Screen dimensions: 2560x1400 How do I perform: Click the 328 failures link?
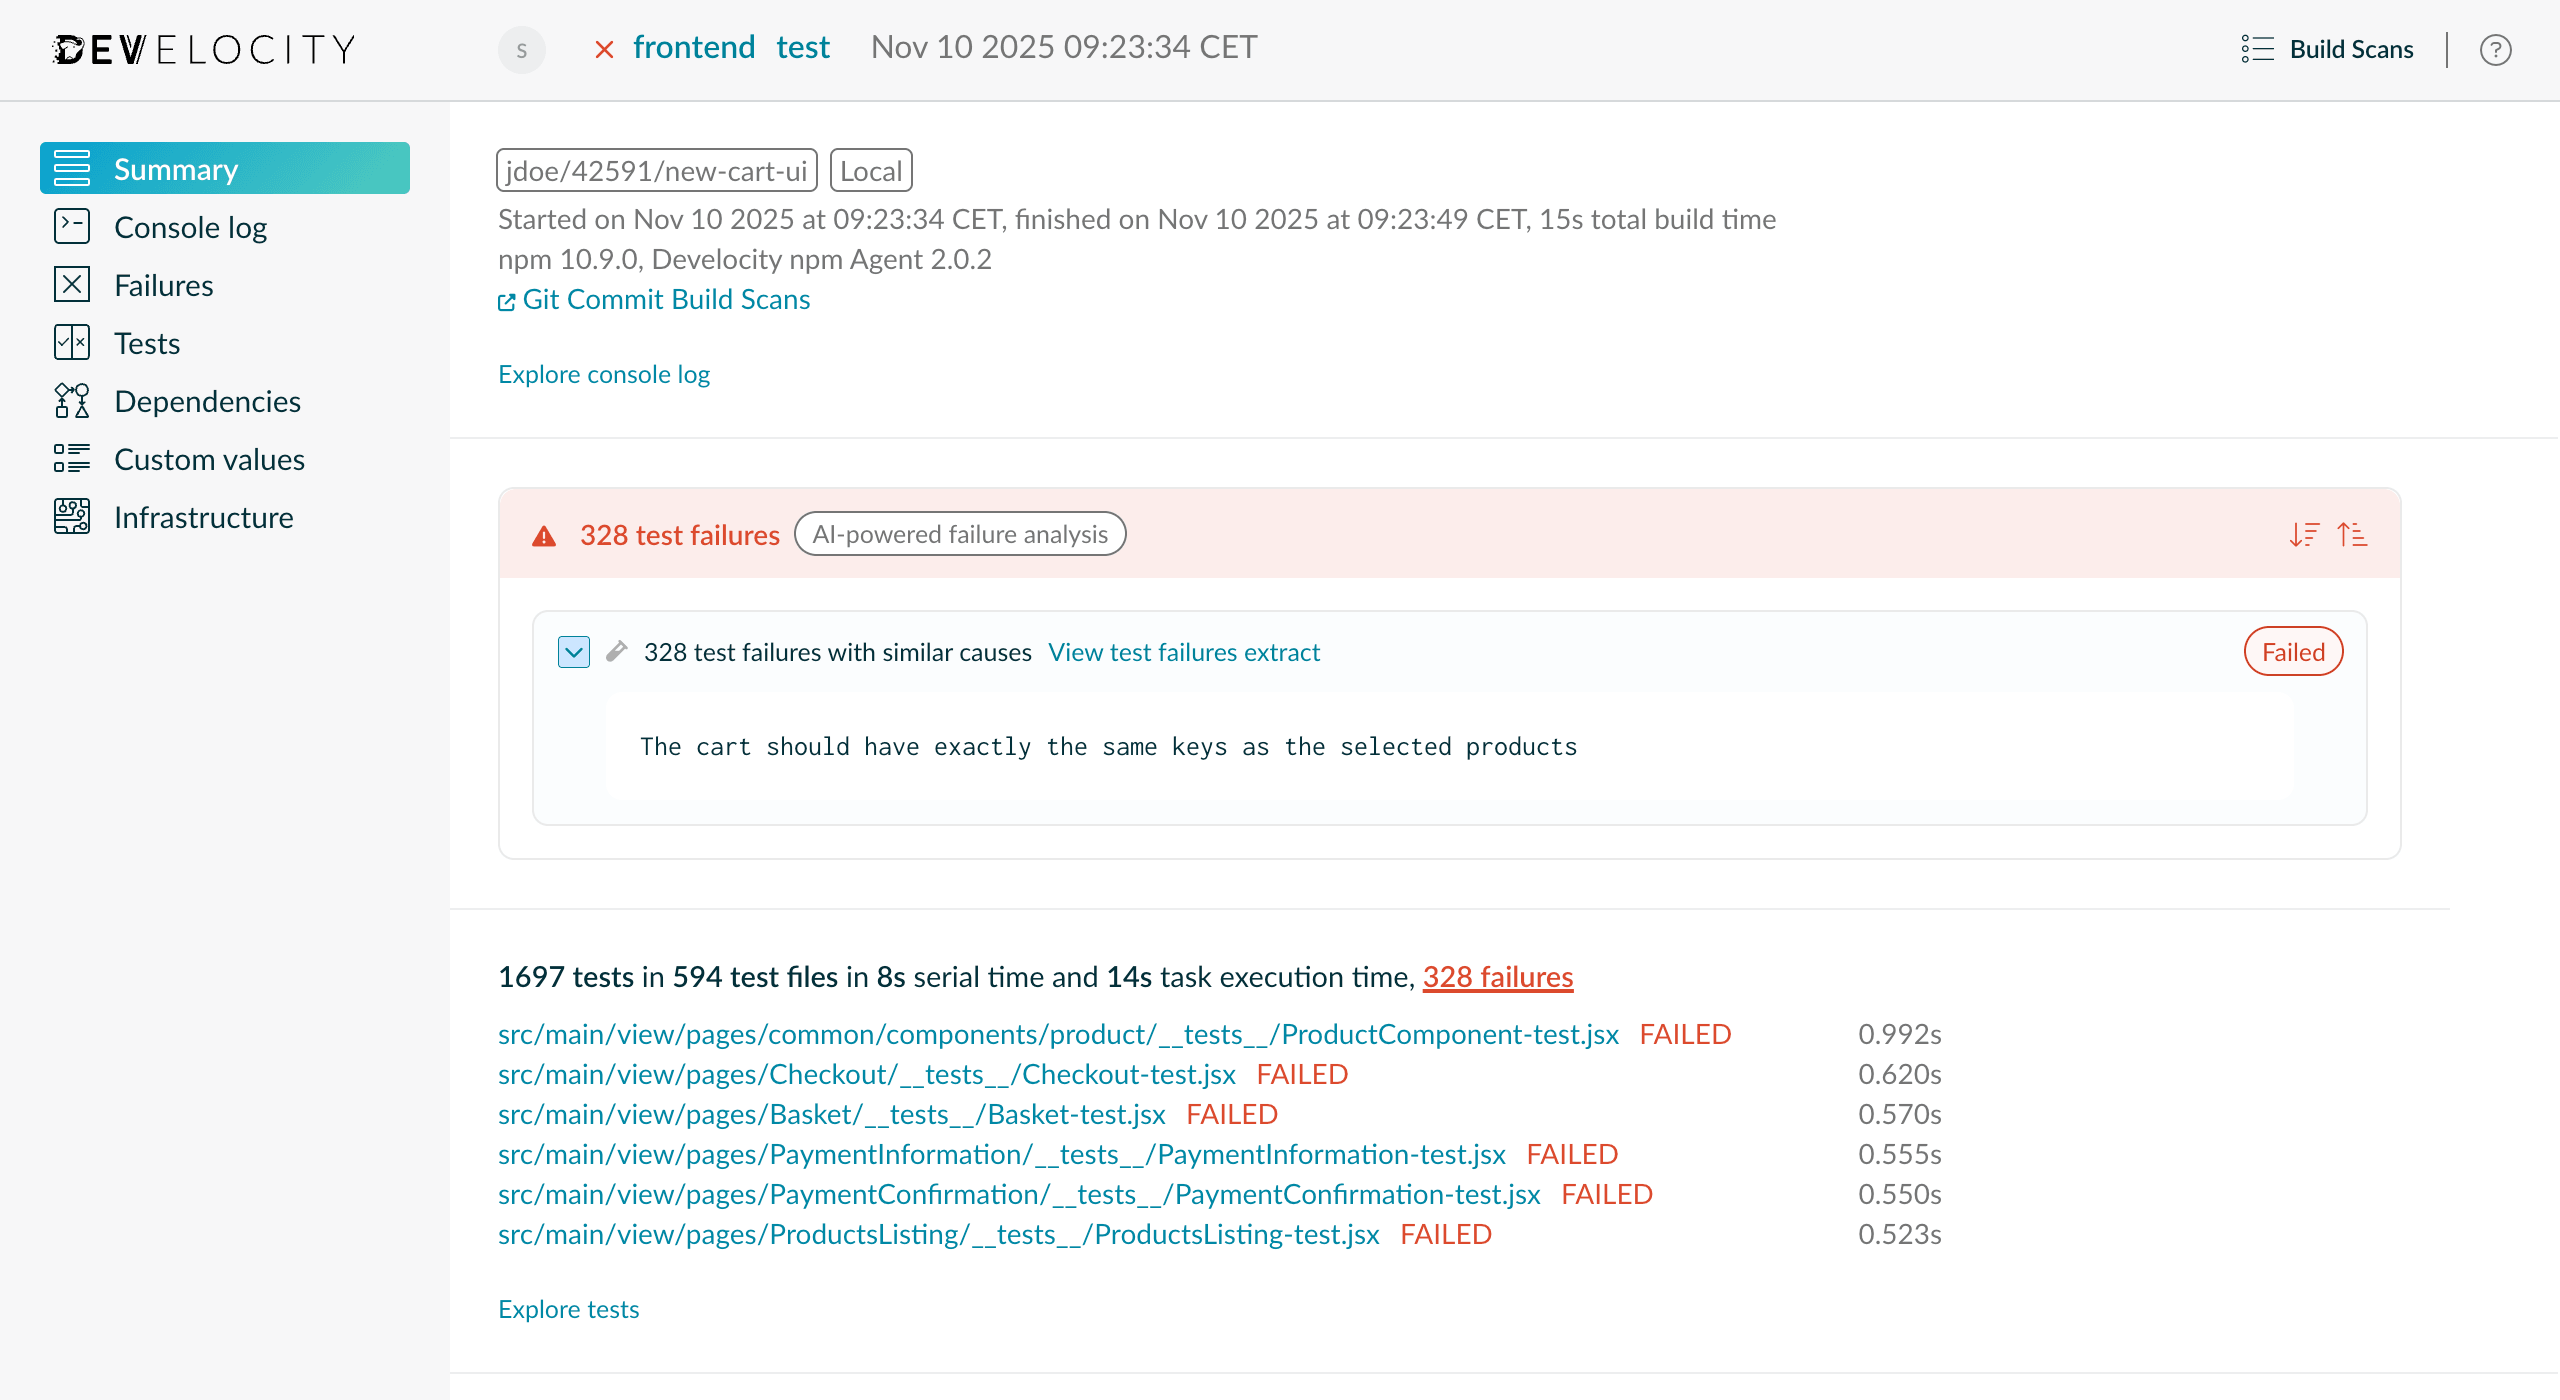pos(1497,977)
